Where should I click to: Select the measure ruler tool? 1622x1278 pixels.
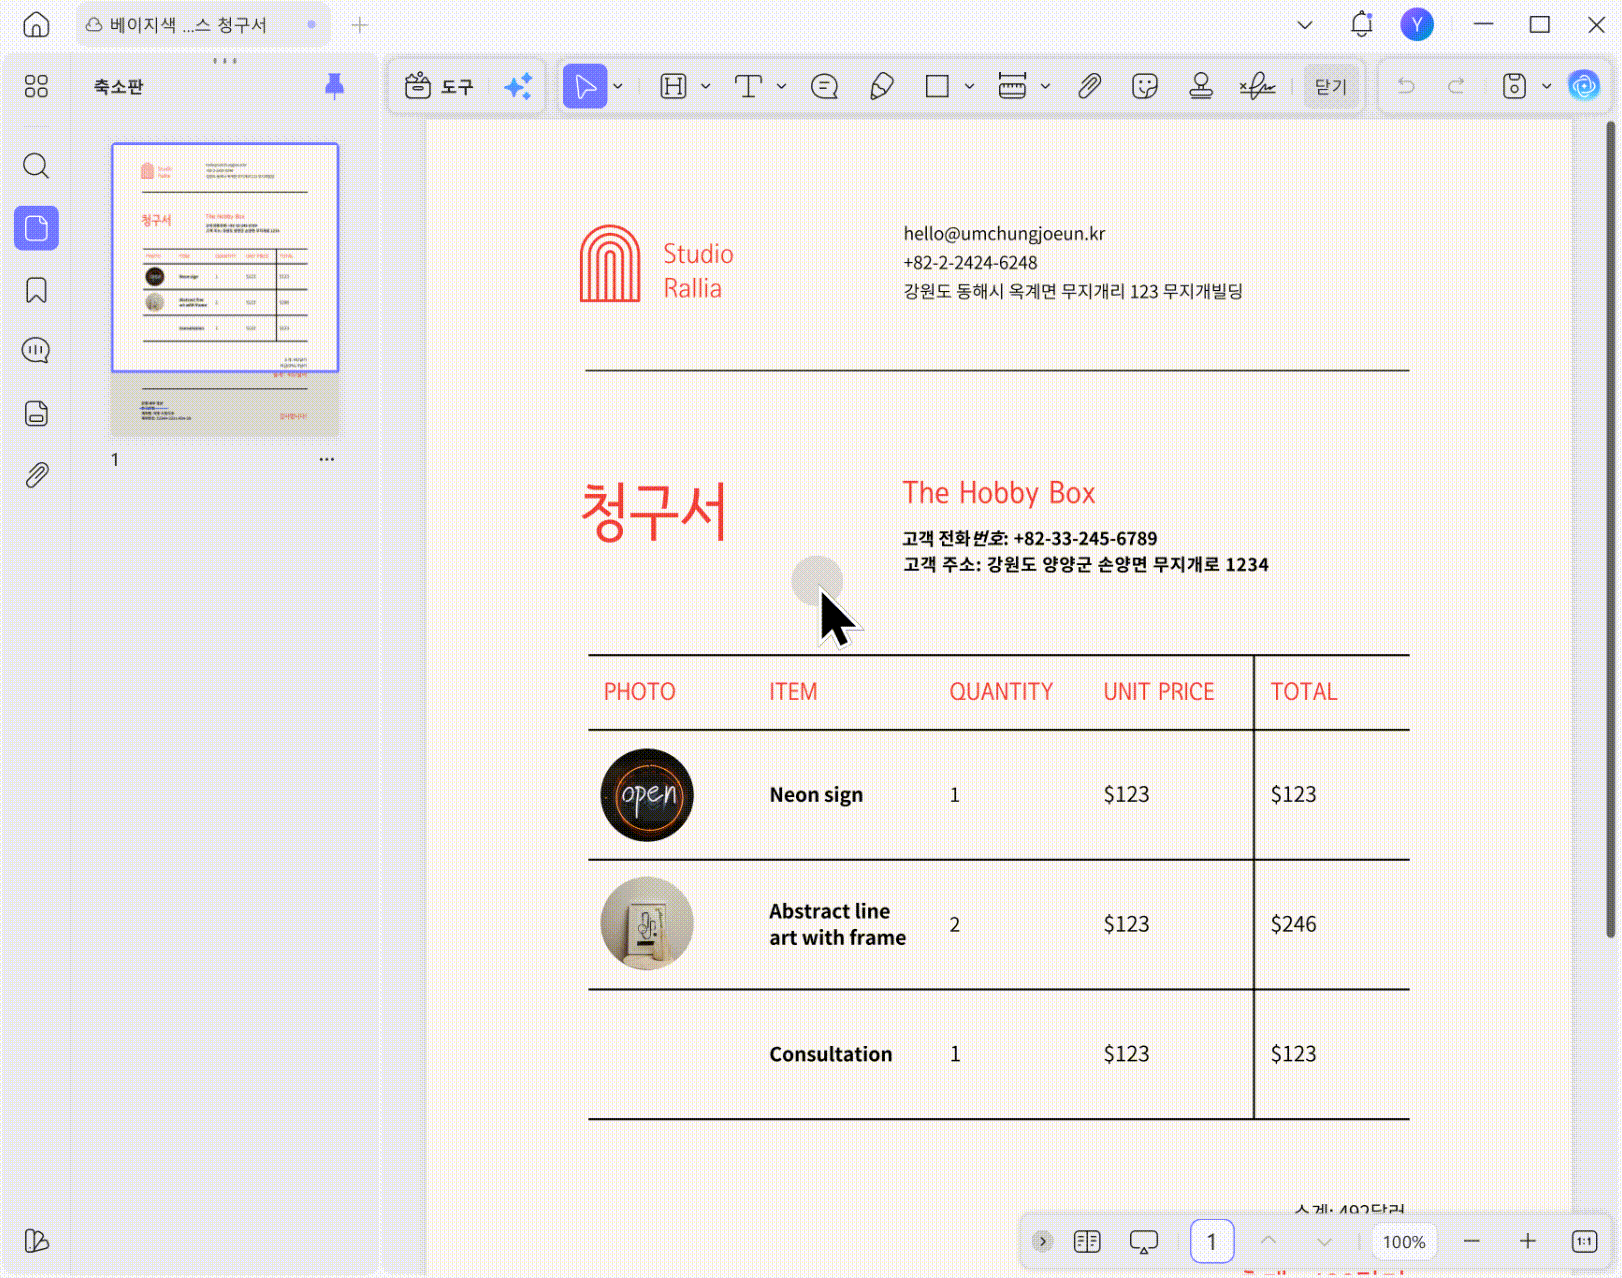1012,86
